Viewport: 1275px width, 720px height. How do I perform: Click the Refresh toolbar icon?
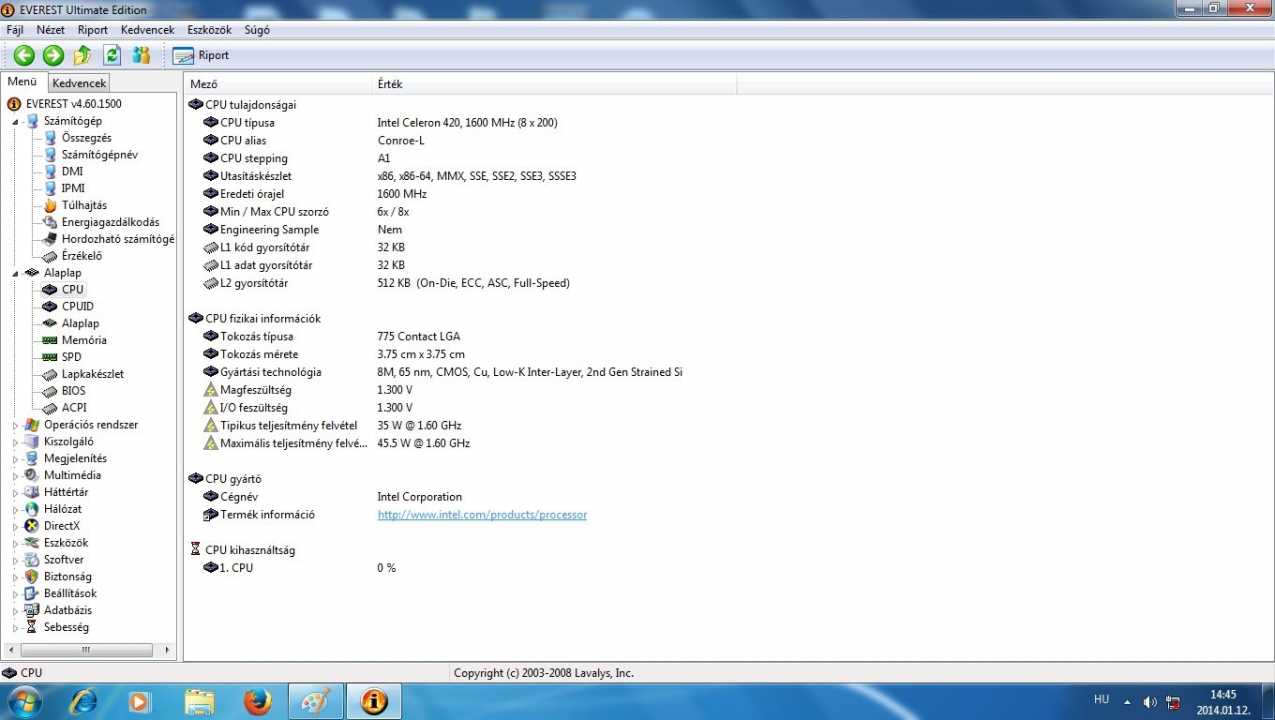pyautogui.click(x=112, y=55)
